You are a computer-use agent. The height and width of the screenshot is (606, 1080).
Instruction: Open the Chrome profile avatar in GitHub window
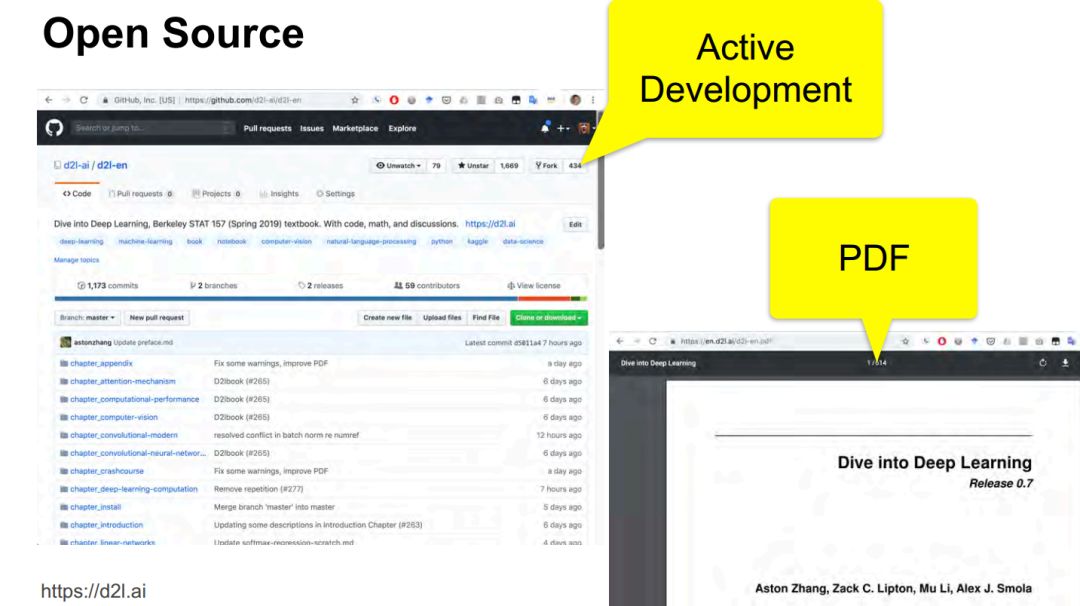click(575, 100)
